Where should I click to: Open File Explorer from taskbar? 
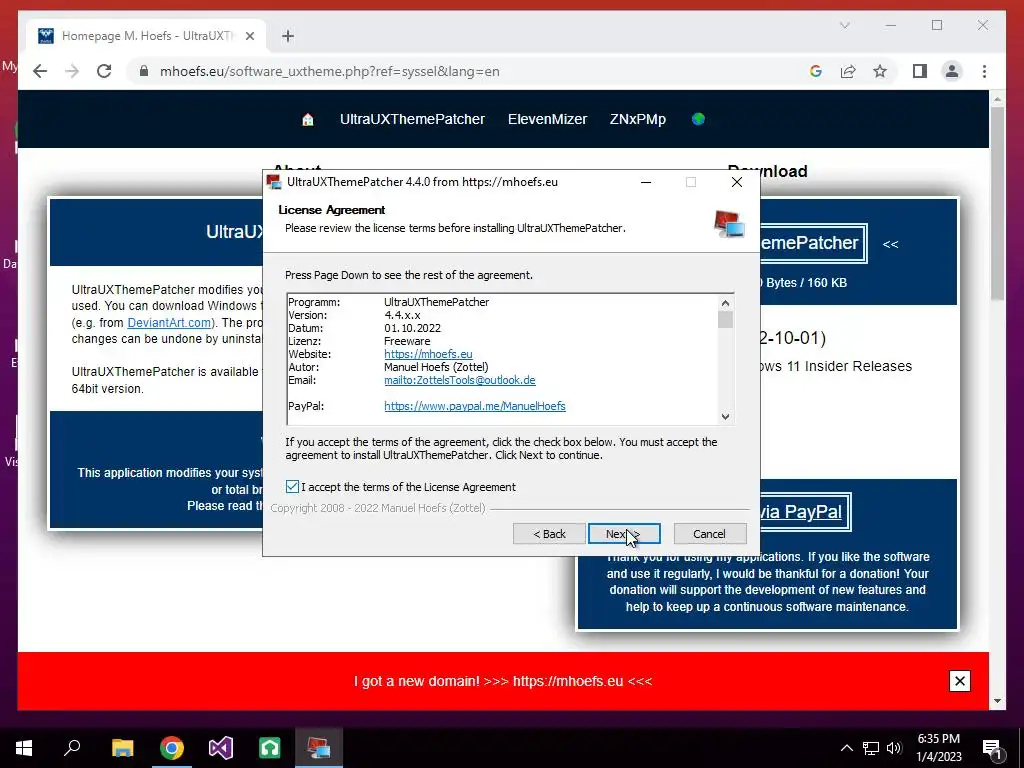tap(122, 748)
